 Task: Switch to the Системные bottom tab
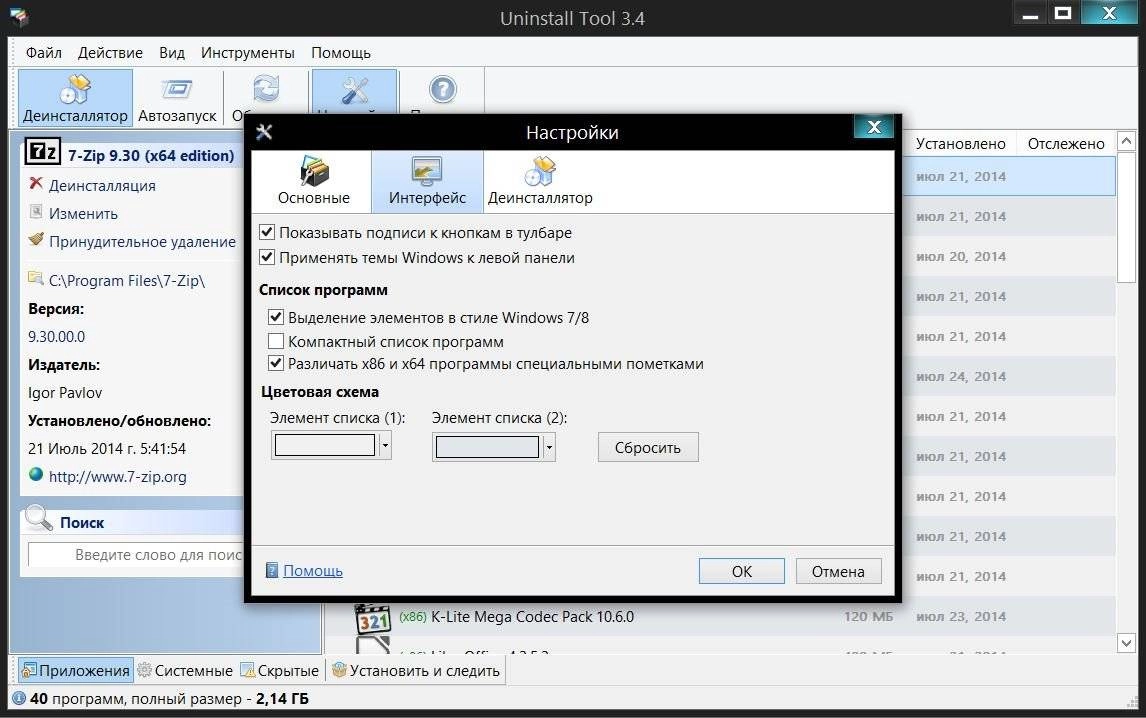(186, 670)
